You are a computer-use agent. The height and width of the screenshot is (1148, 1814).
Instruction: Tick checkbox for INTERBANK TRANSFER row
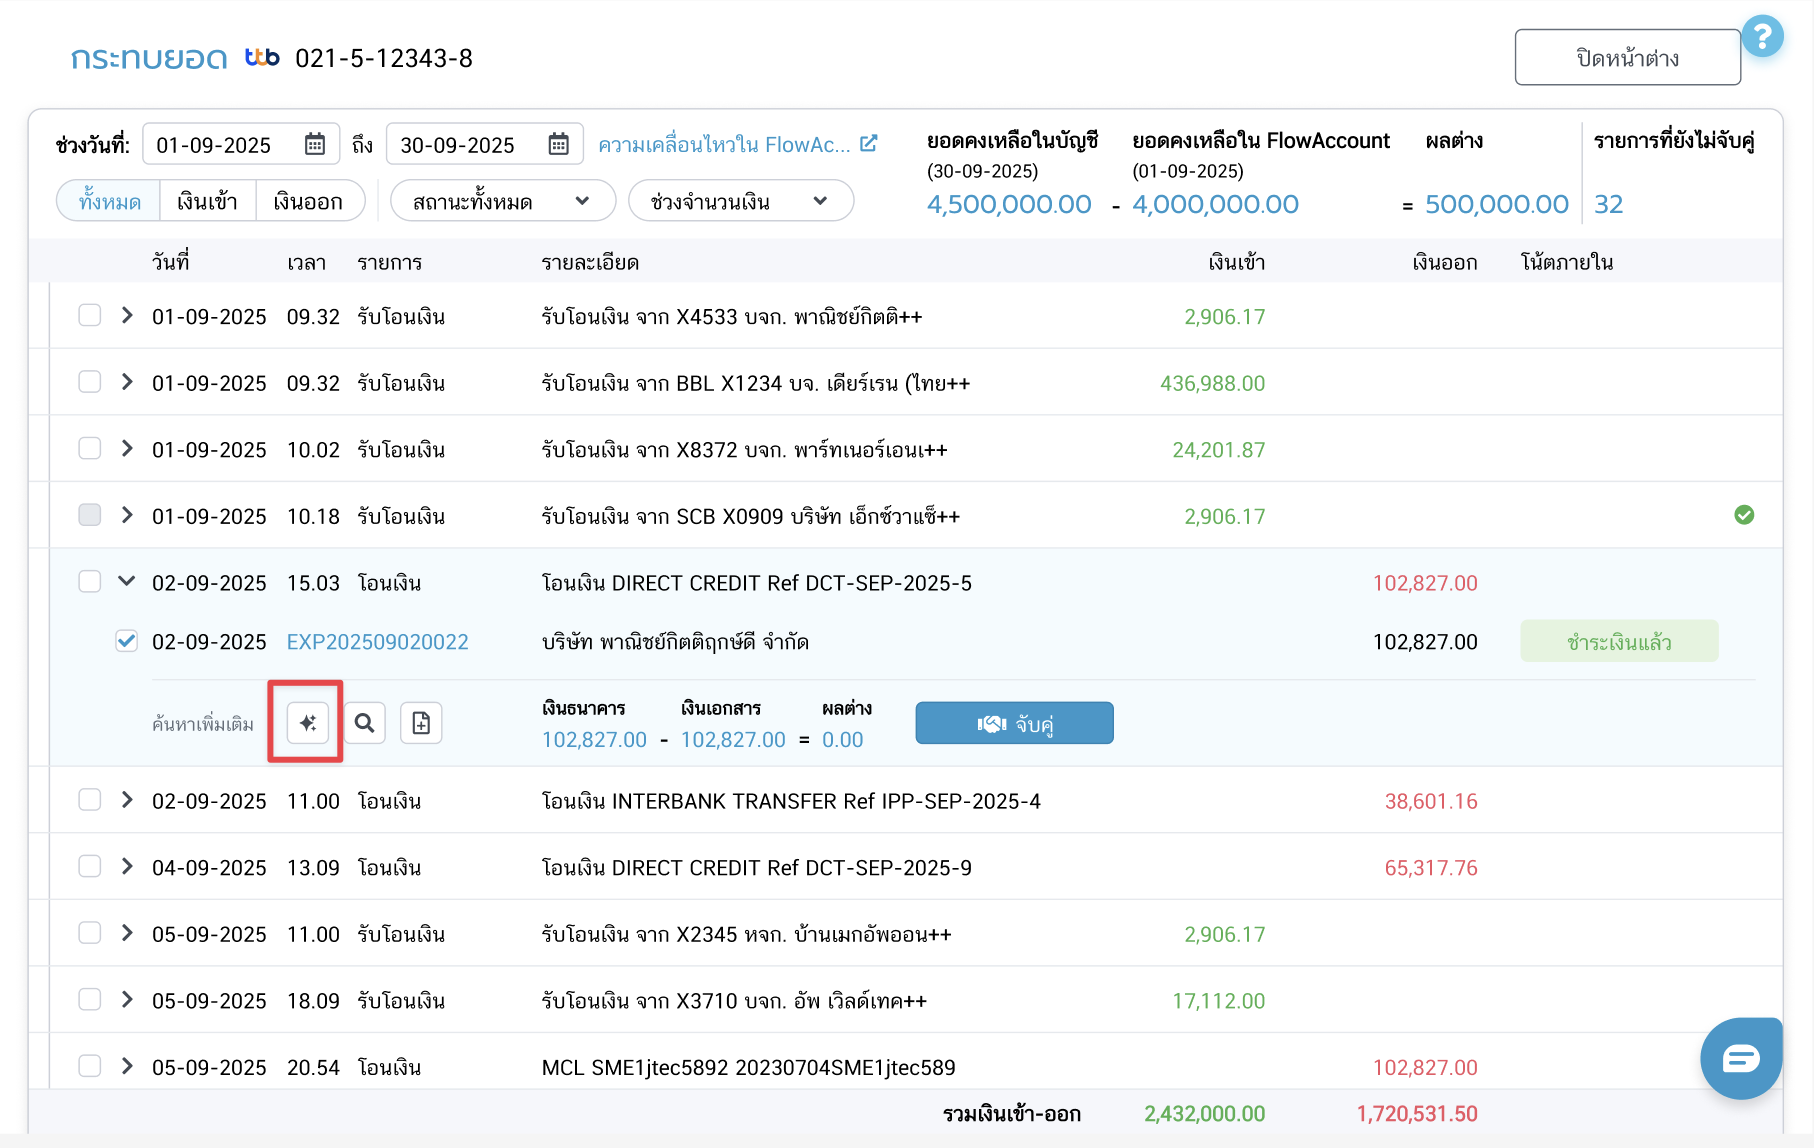90,800
